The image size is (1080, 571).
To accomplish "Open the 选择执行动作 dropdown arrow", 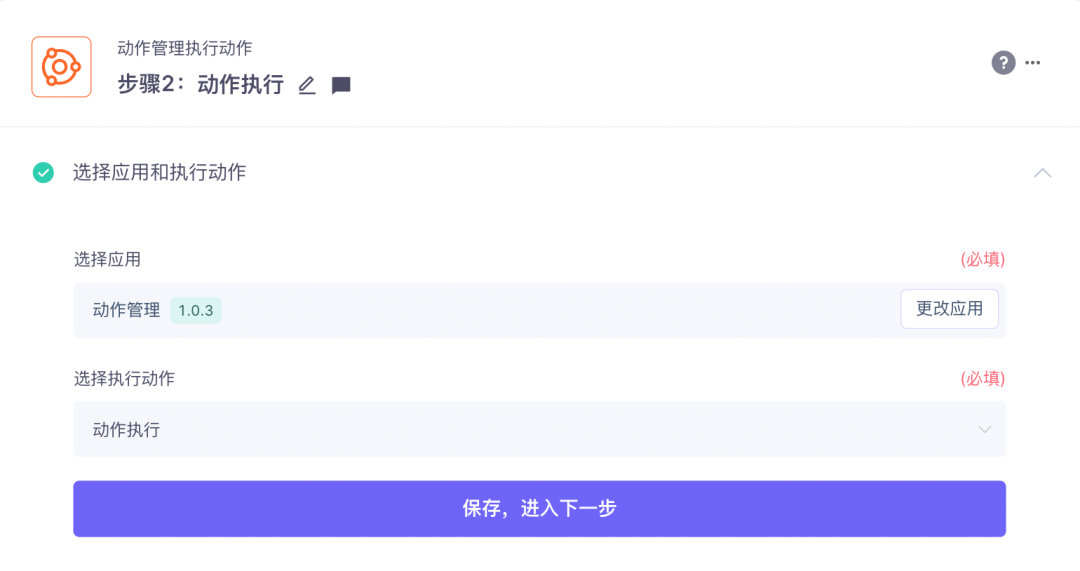I will (984, 430).
